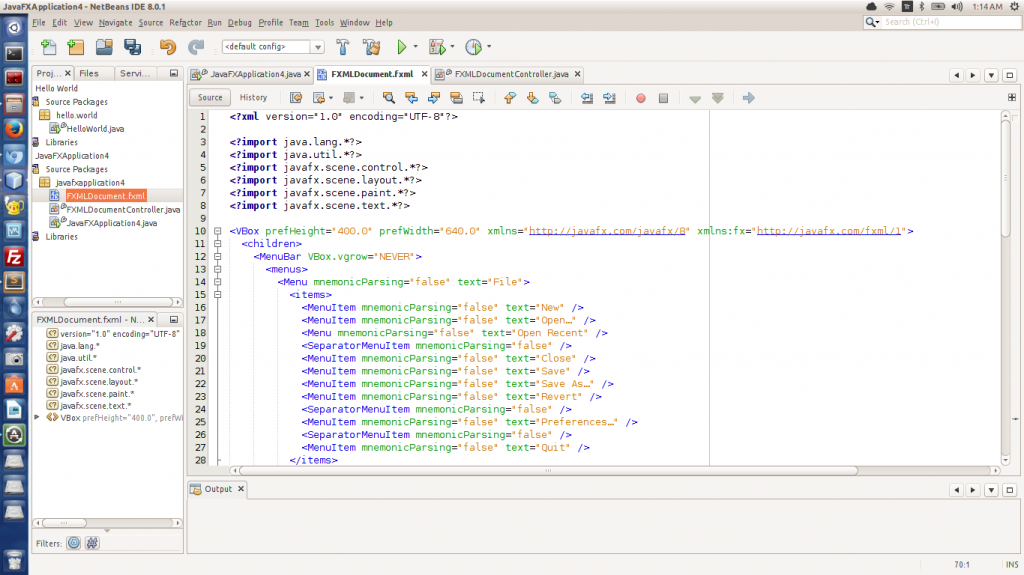Select JavaFXApplication4.java in Projects tree
1024x575 pixels.
pos(112,223)
